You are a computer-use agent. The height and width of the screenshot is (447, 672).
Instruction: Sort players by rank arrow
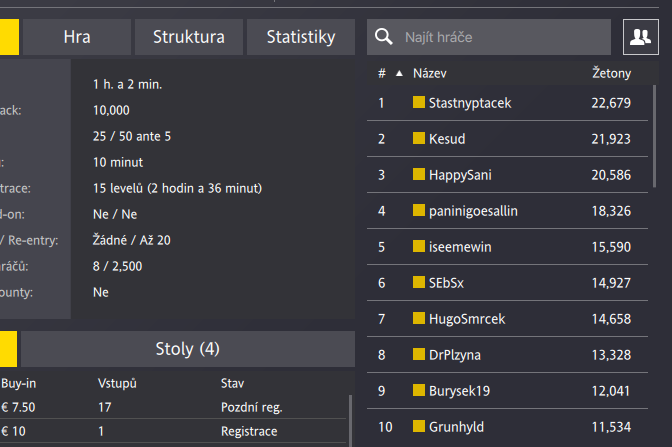[x=400, y=74]
